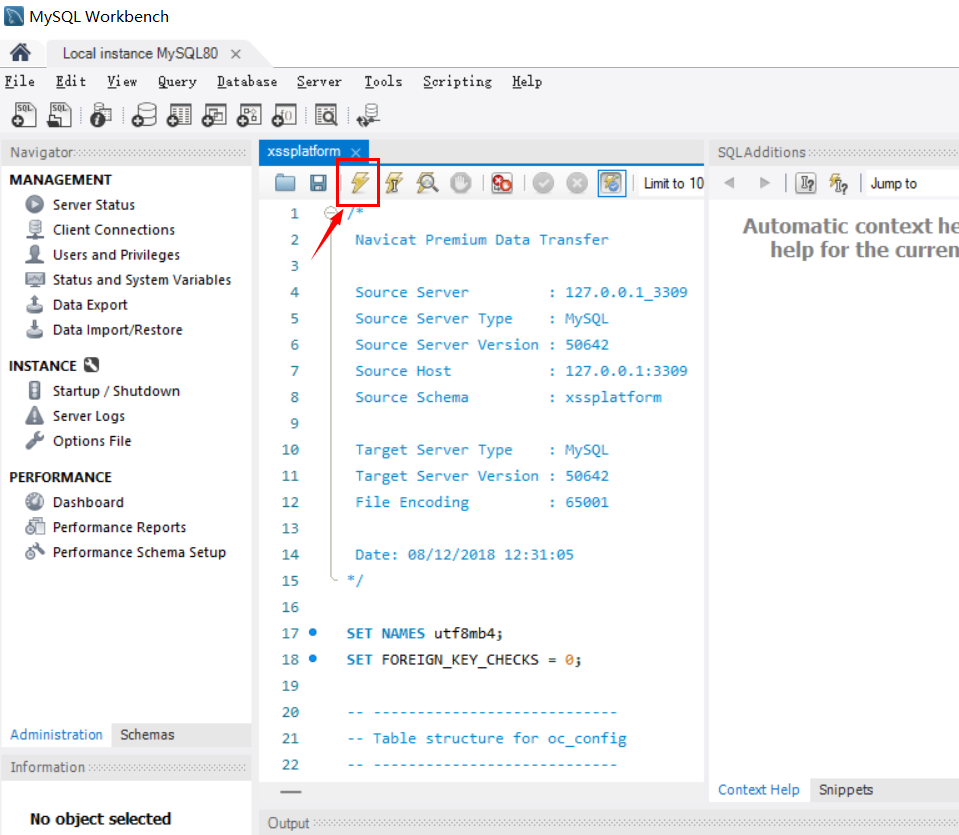Screen dimensions: 959x835
Task: Go back in context help history
Action: click(729, 183)
